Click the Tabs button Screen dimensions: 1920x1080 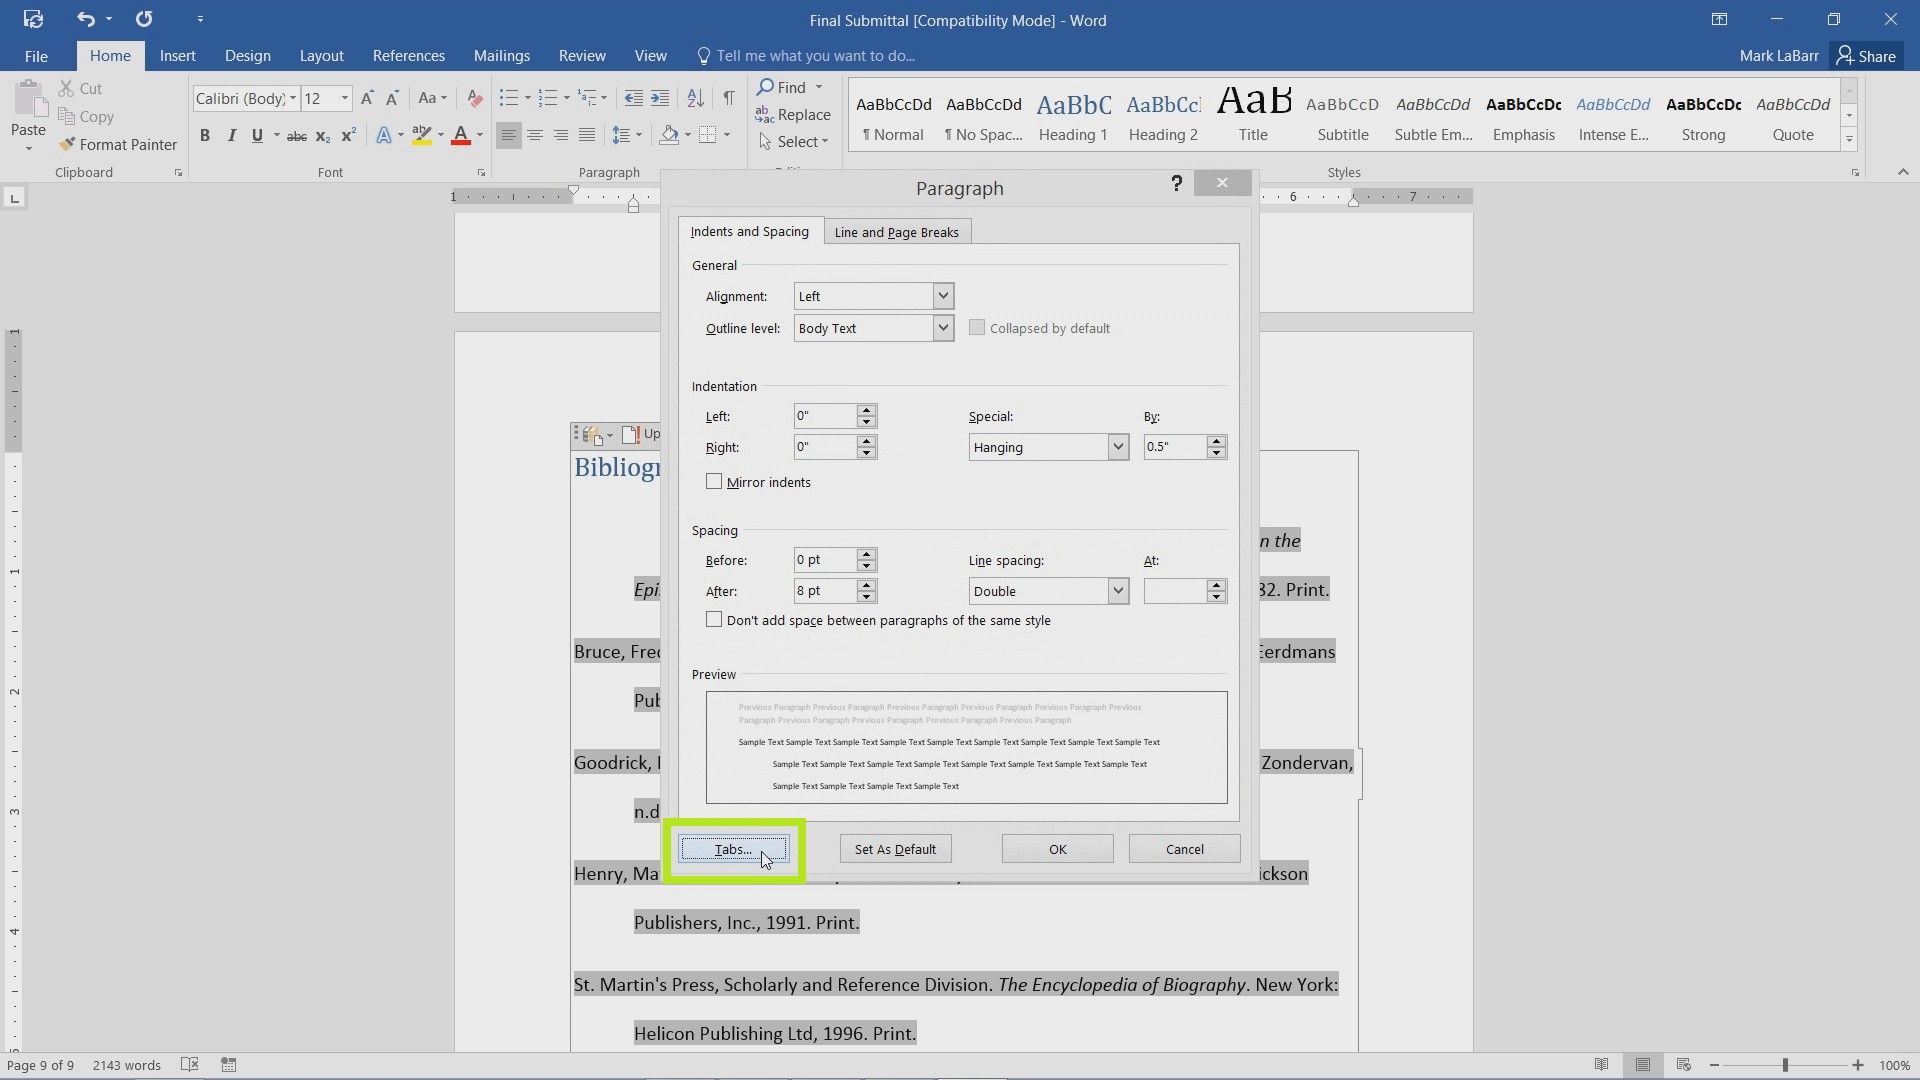coord(735,849)
